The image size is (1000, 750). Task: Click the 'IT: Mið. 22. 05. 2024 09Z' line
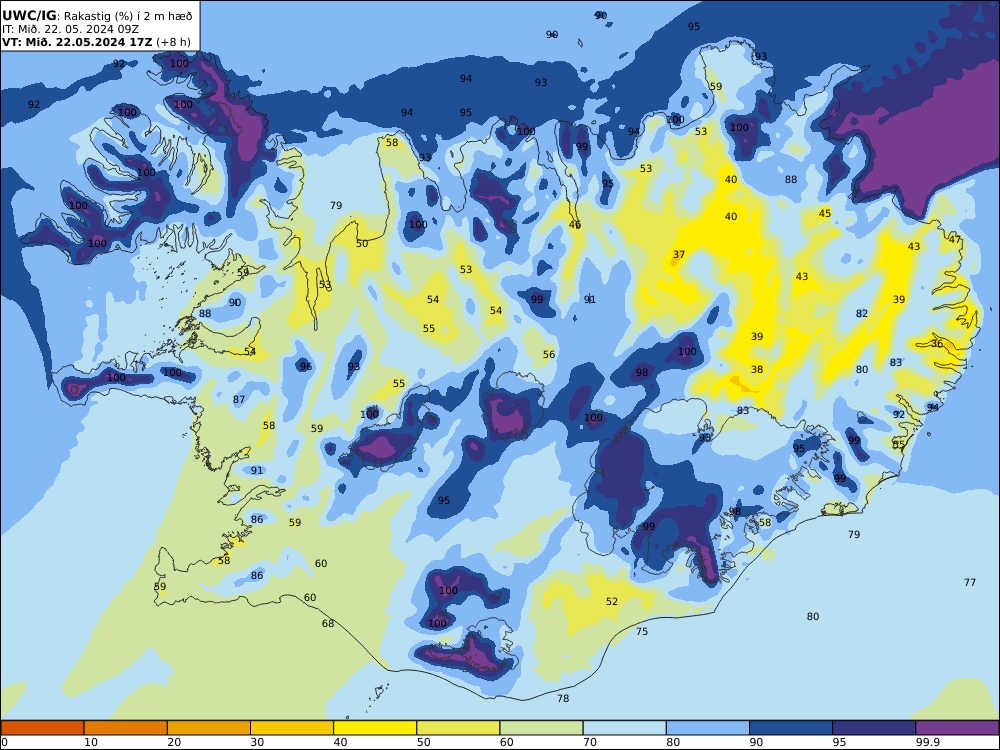(70, 29)
